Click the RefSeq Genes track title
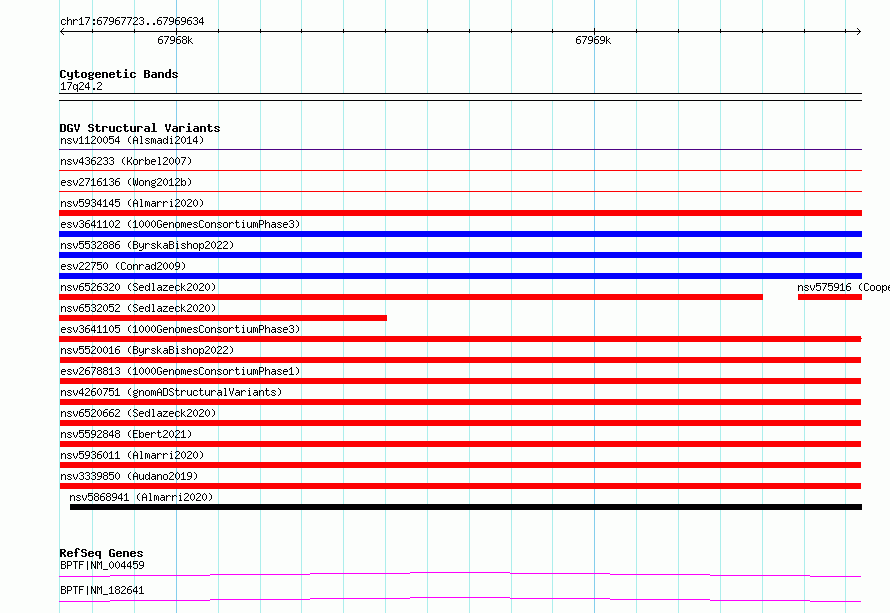 click(101, 553)
